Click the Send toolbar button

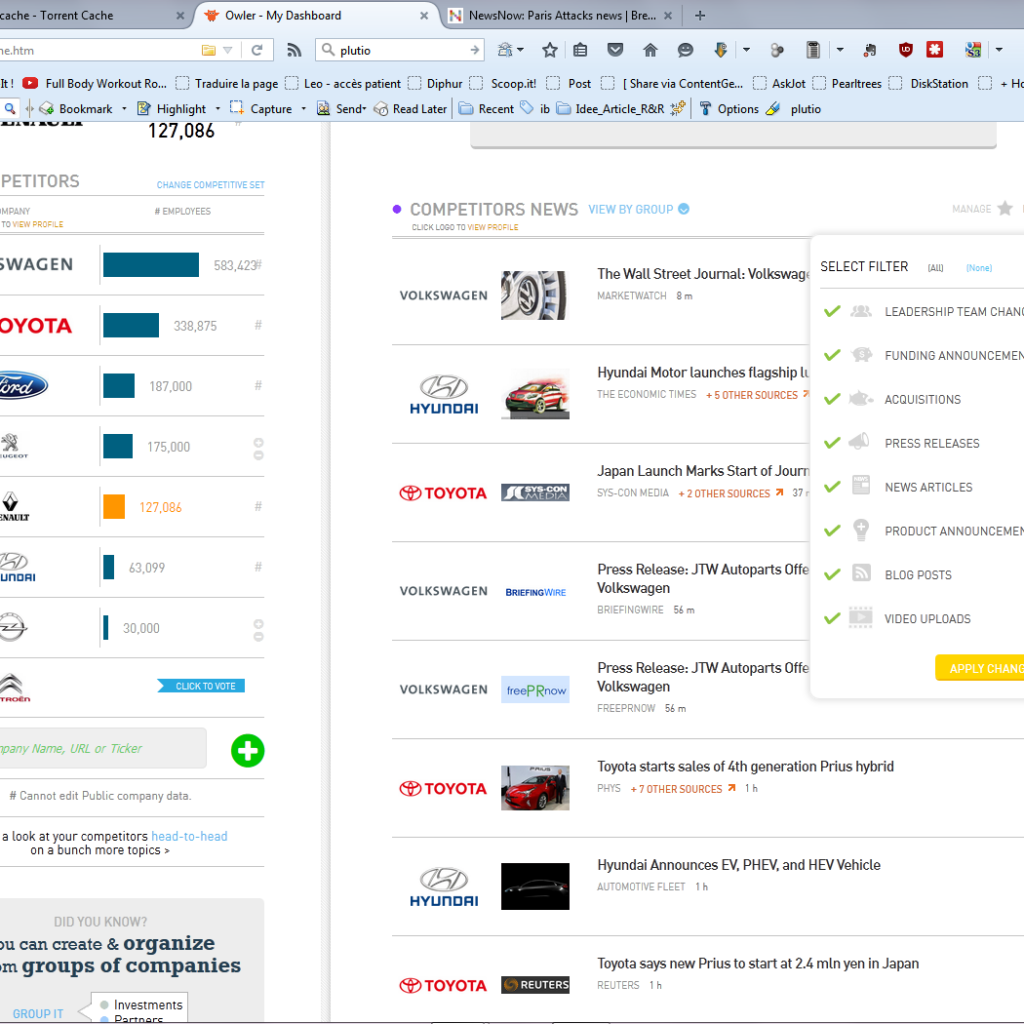342,108
